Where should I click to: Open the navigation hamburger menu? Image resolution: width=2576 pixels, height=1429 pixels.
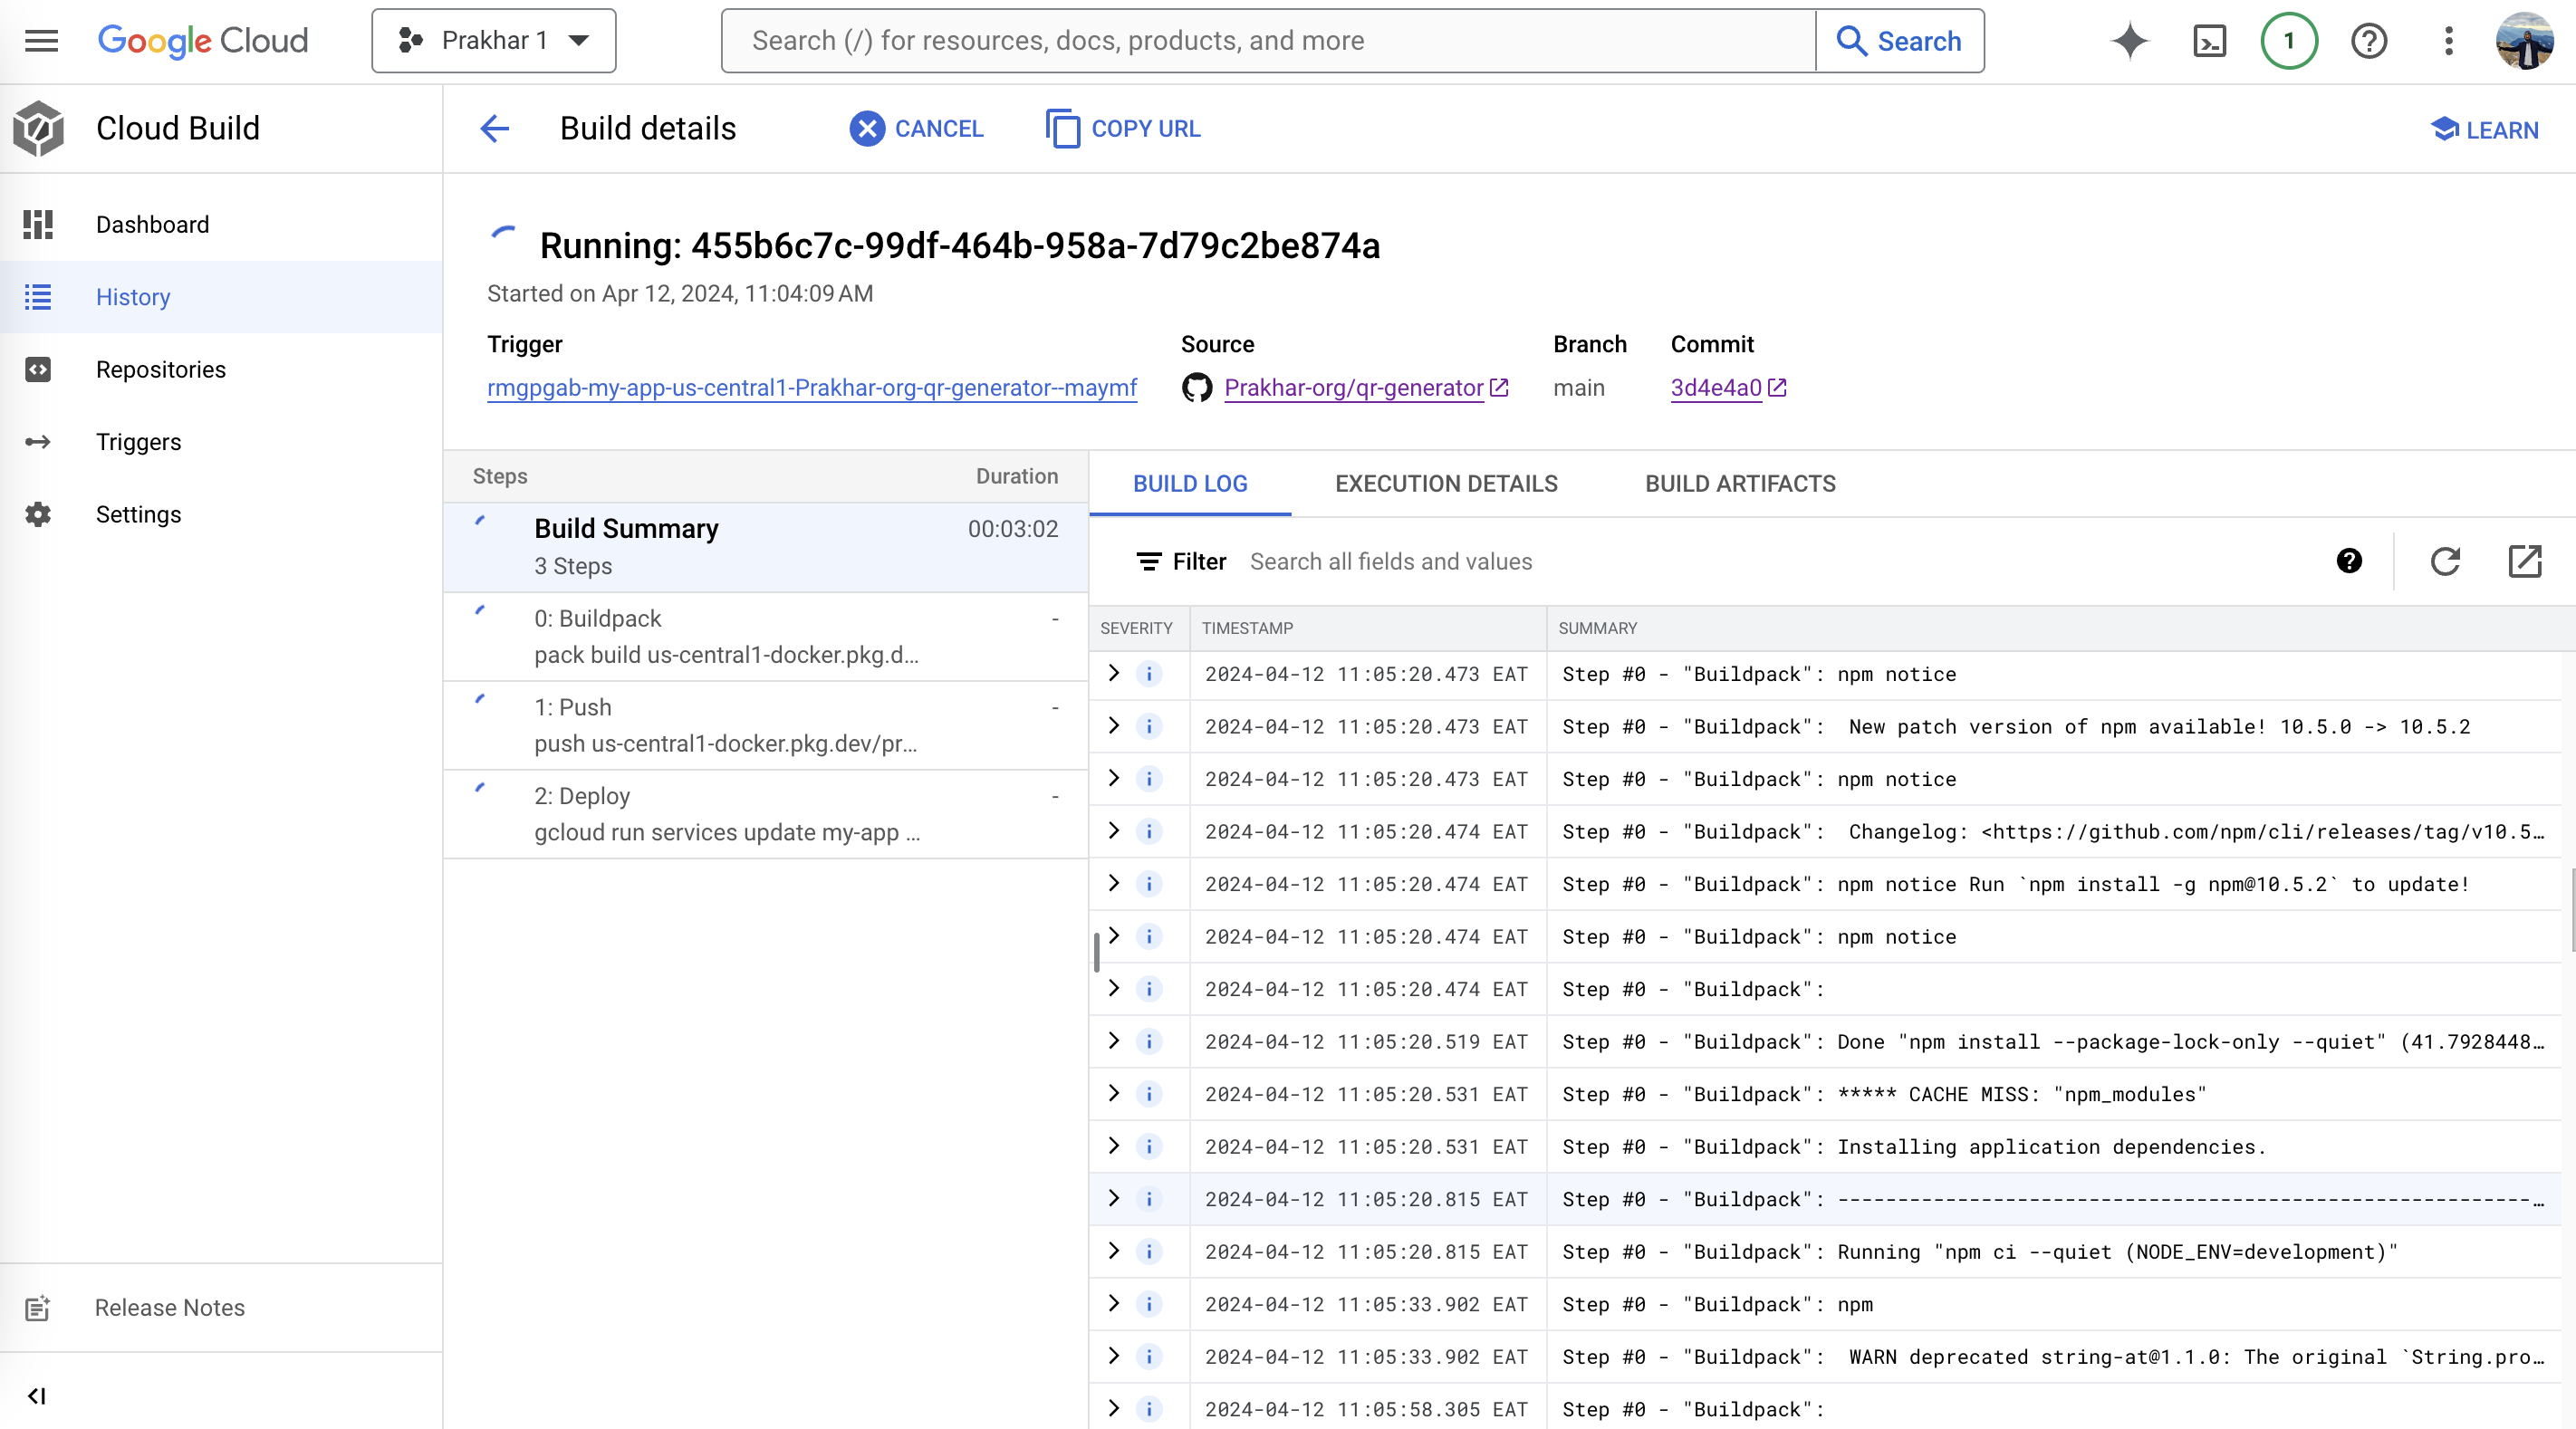click(41, 41)
